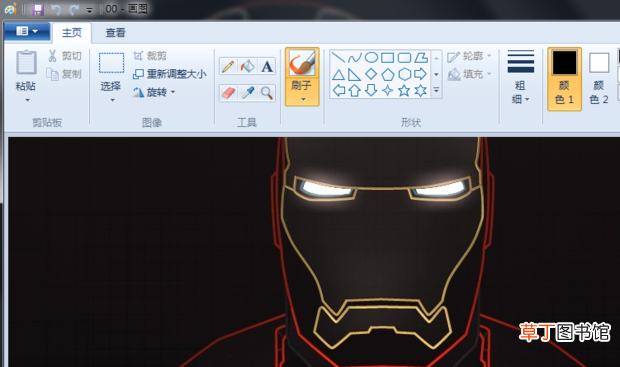Click the white Color 2 swatch
Viewport: 620px width, 367px height.
pyautogui.click(x=599, y=62)
